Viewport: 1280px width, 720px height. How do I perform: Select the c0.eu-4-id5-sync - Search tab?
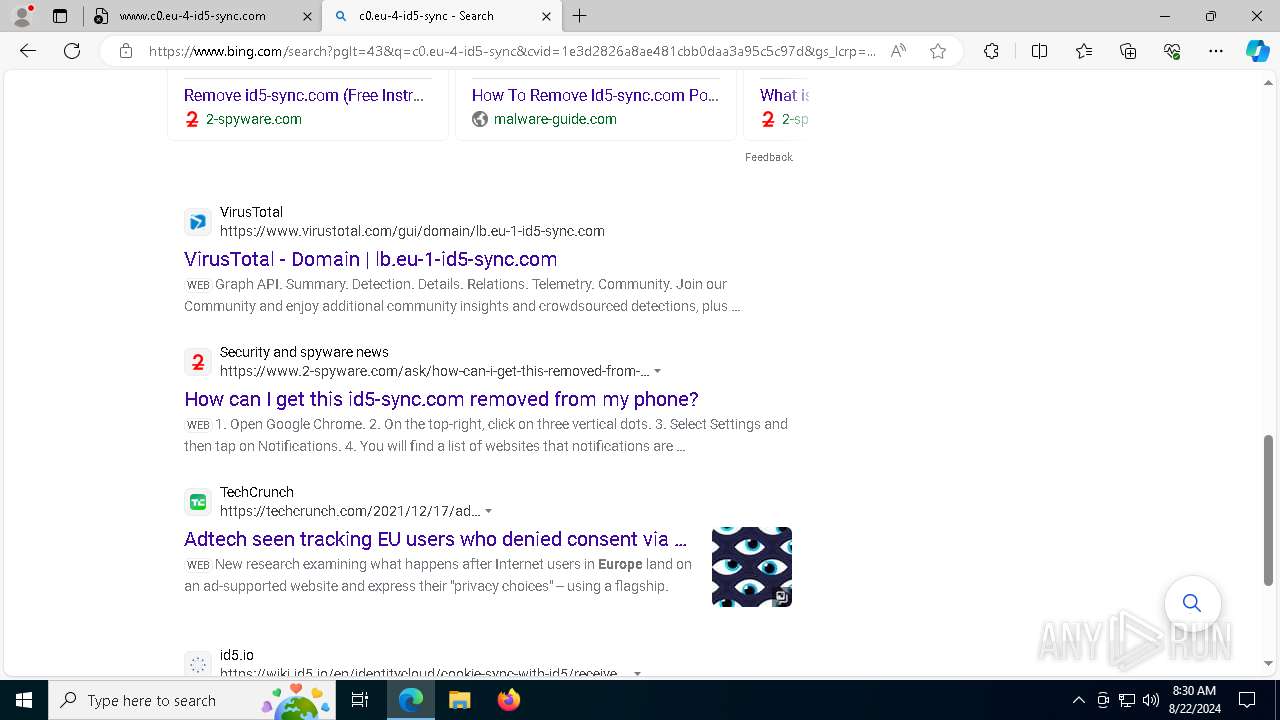click(440, 16)
